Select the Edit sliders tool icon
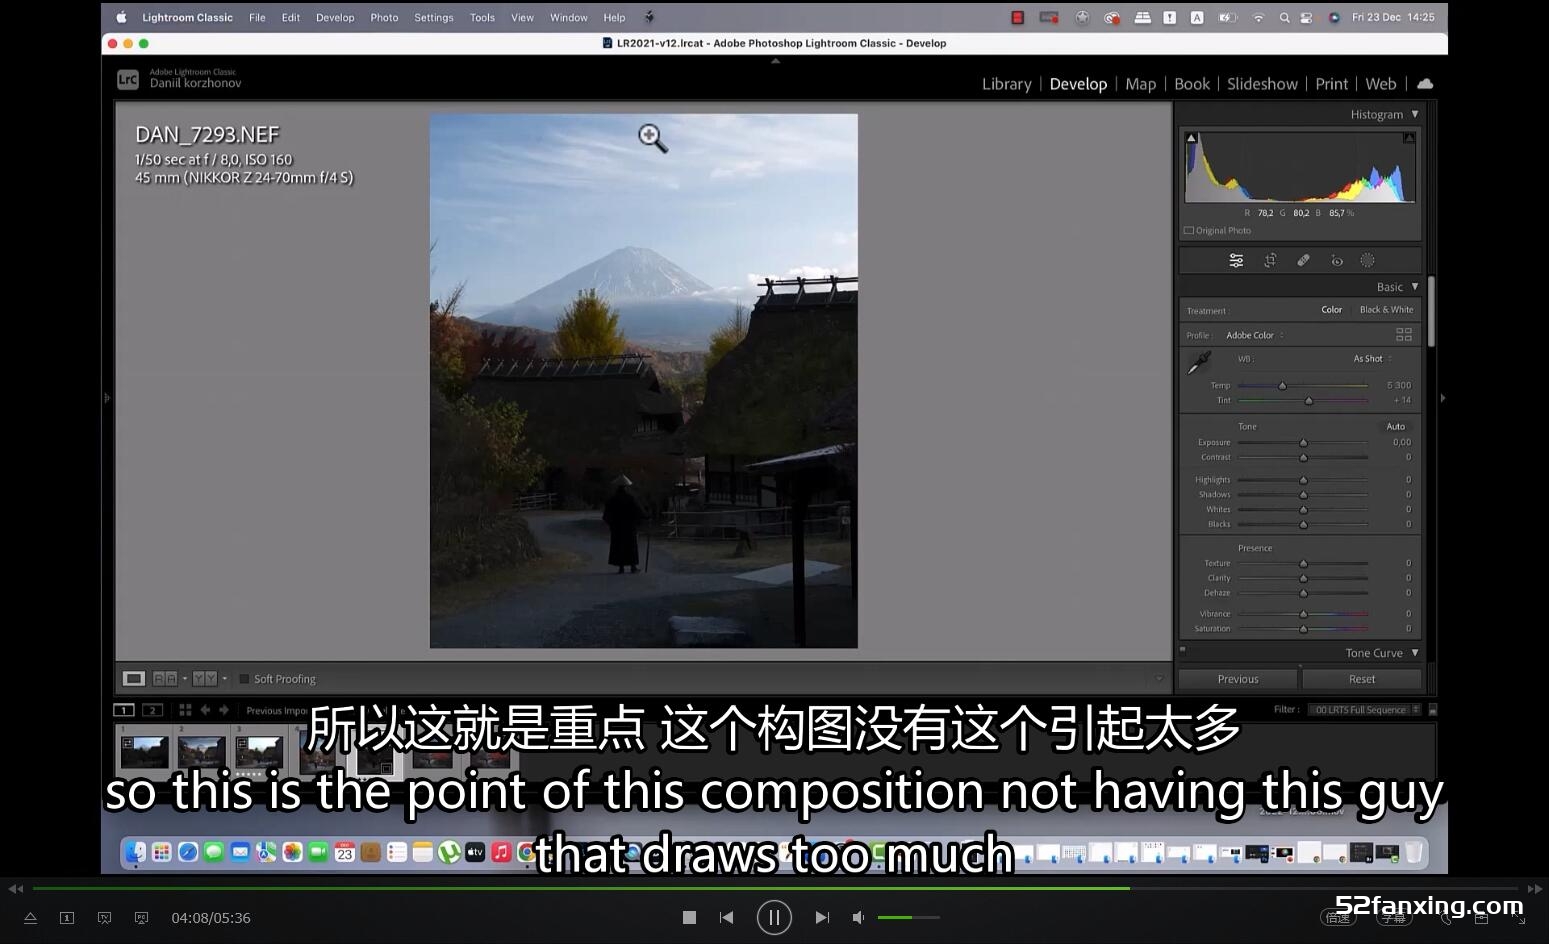 tap(1236, 261)
